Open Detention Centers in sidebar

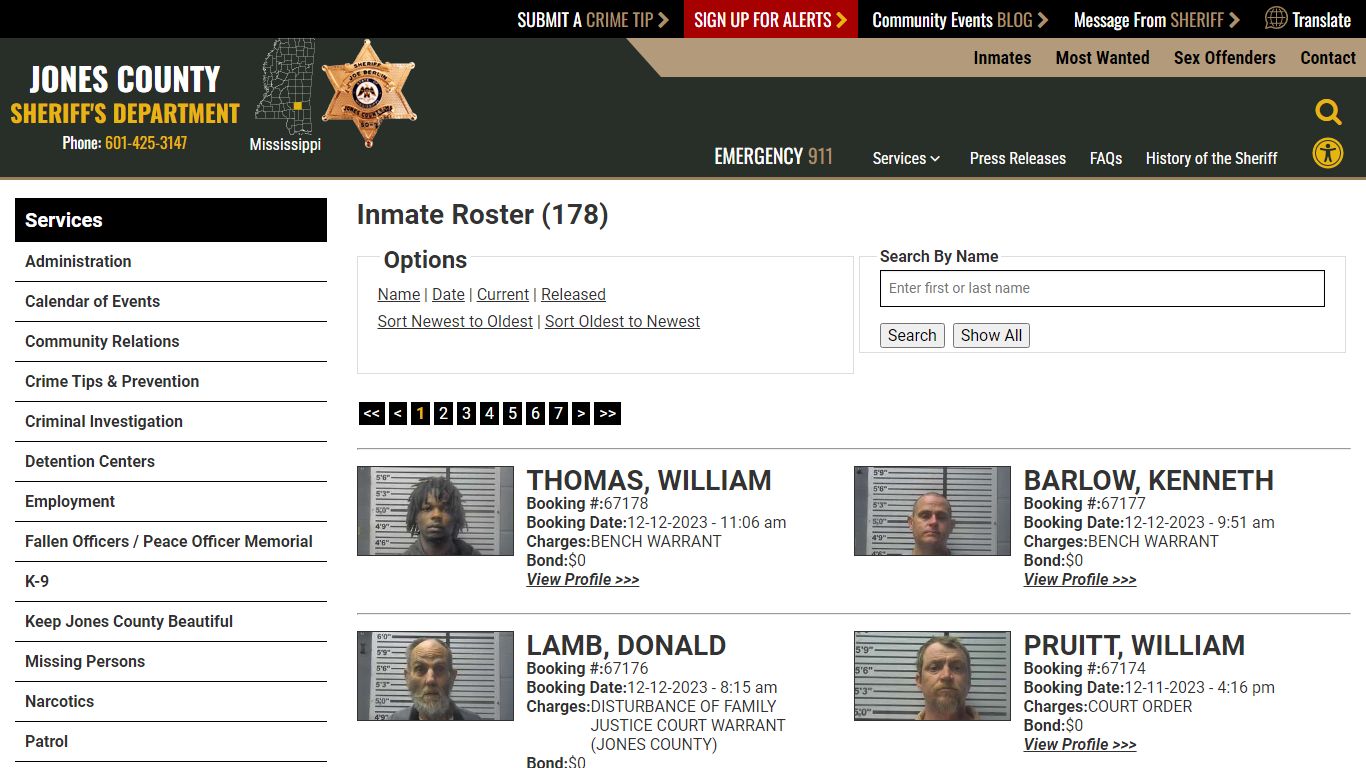coord(171,462)
